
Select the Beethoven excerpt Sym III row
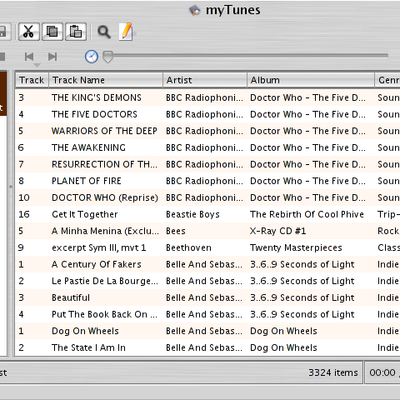pos(207,248)
